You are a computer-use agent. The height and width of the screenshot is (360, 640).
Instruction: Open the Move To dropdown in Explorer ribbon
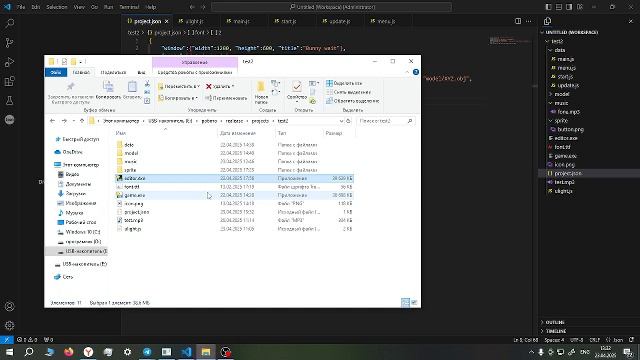tap(179, 87)
